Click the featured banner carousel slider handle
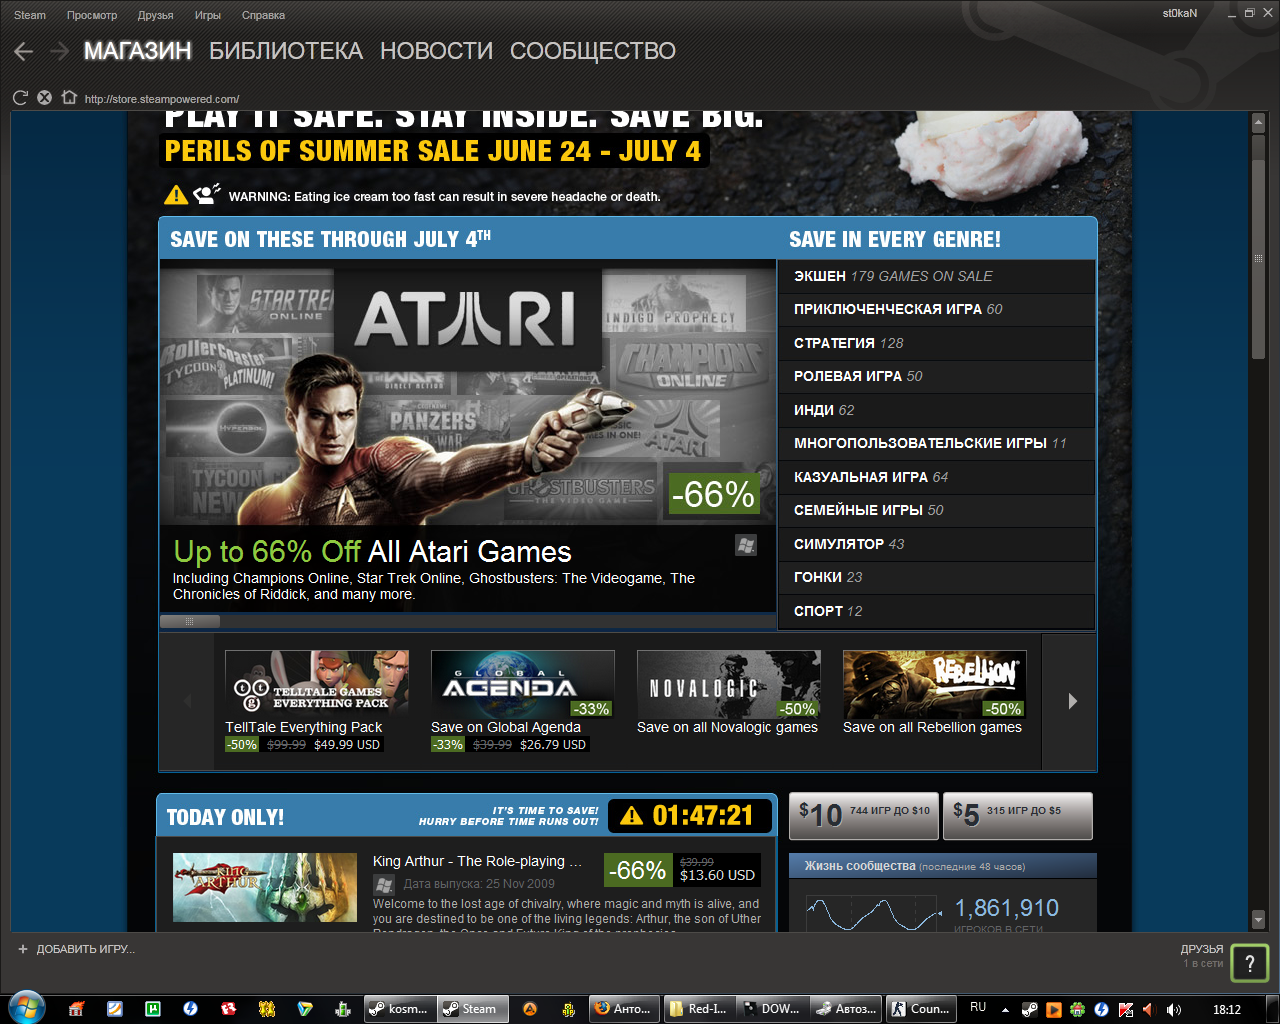The width and height of the screenshot is (1280, 1024). click(190, 621)
